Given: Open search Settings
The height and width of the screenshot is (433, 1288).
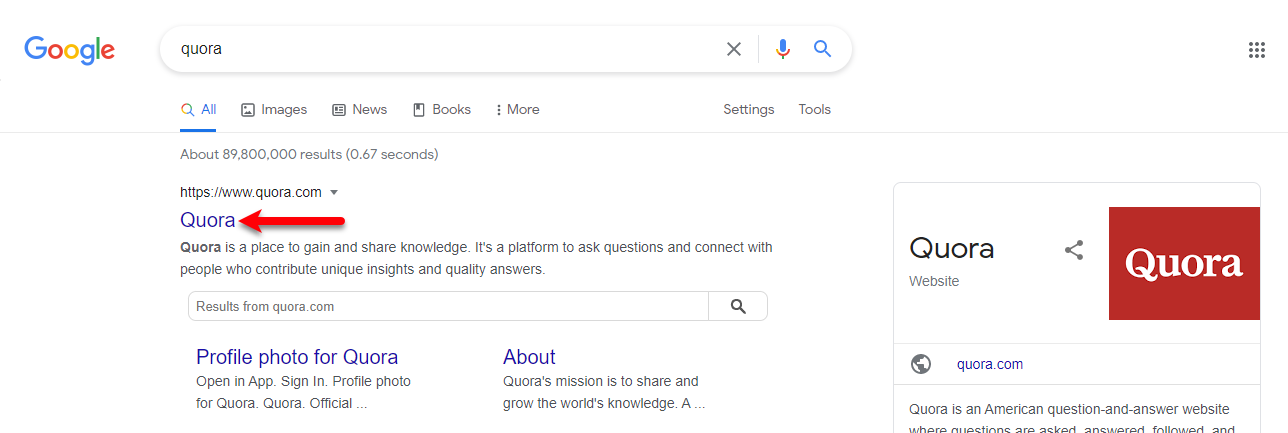Looking at the screenshot, I should [749, 110].
